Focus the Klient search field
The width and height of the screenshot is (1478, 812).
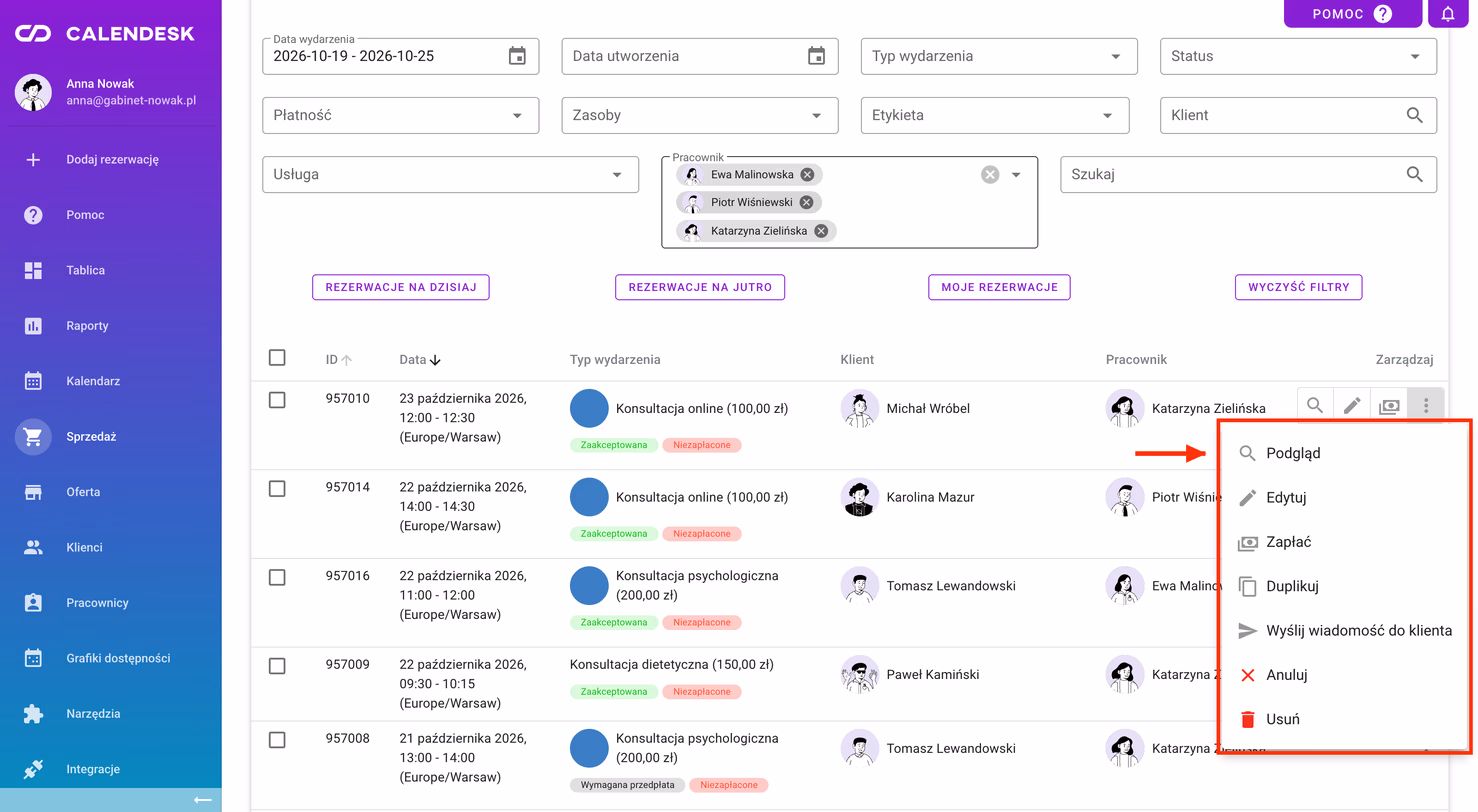1298,115
